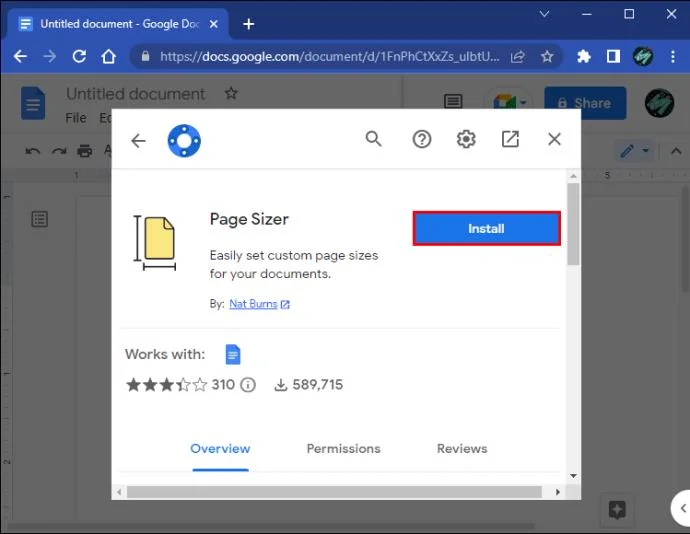Bookmark this page with star icon
Viewport: 690px width, 534px height.
[547, 56]
